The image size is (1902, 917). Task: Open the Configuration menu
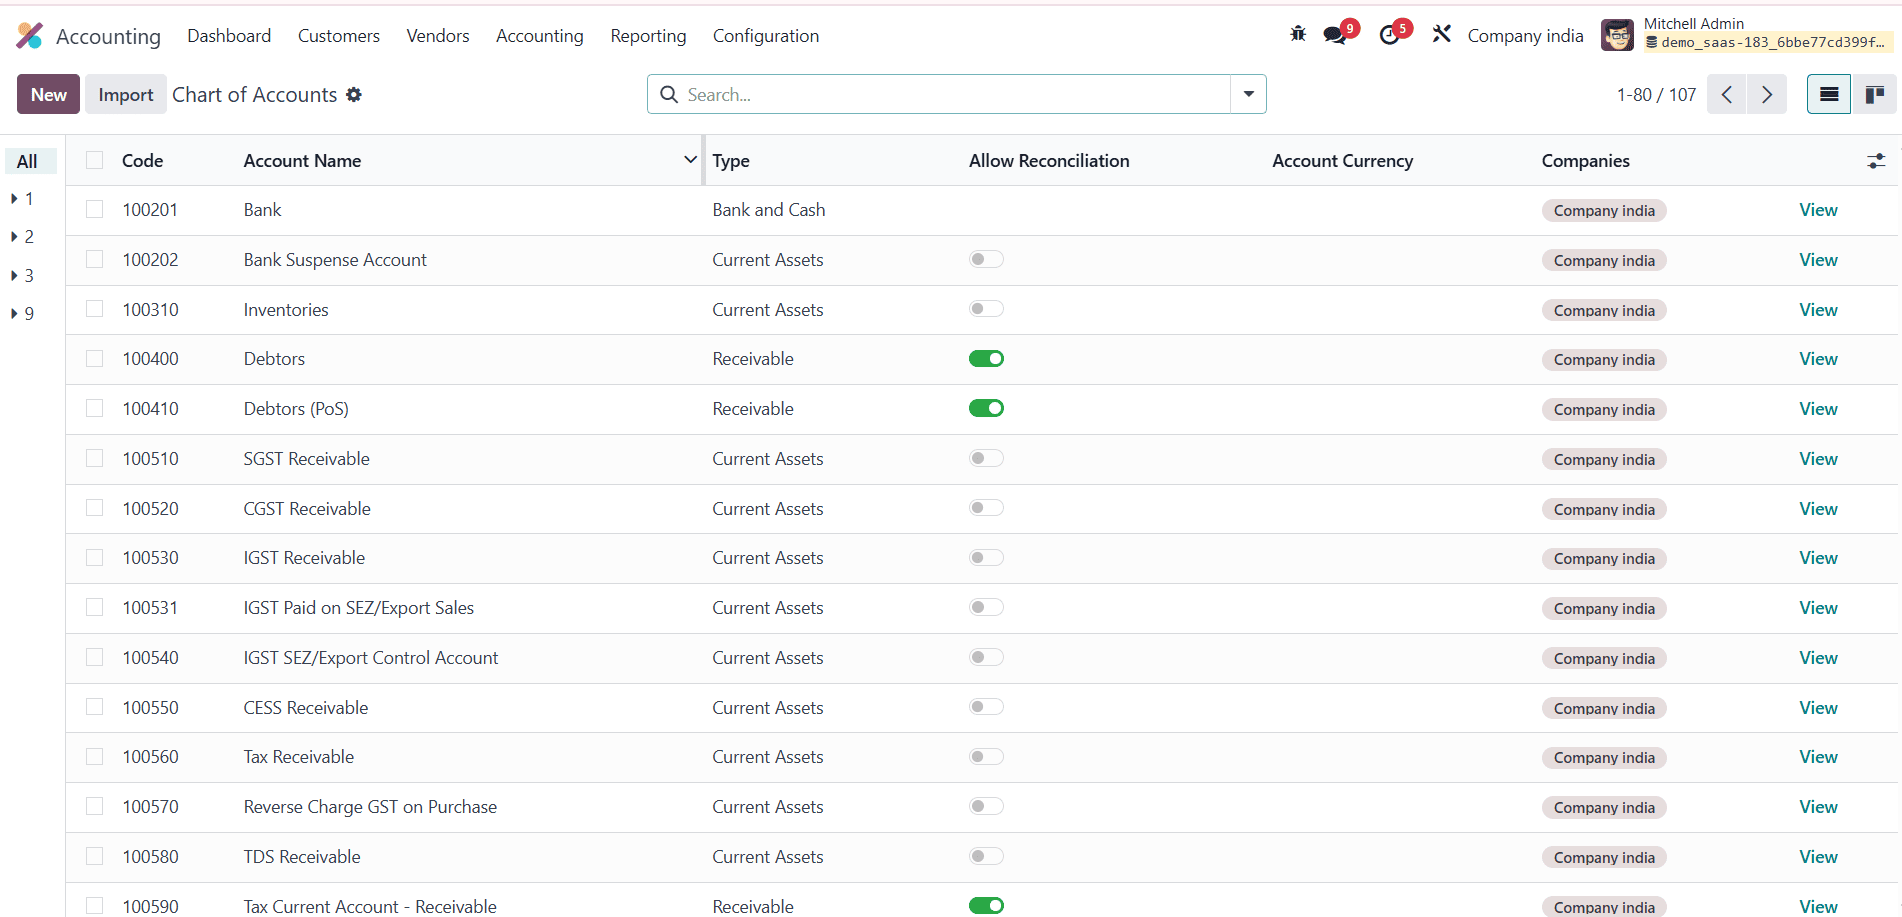[765, 36]
